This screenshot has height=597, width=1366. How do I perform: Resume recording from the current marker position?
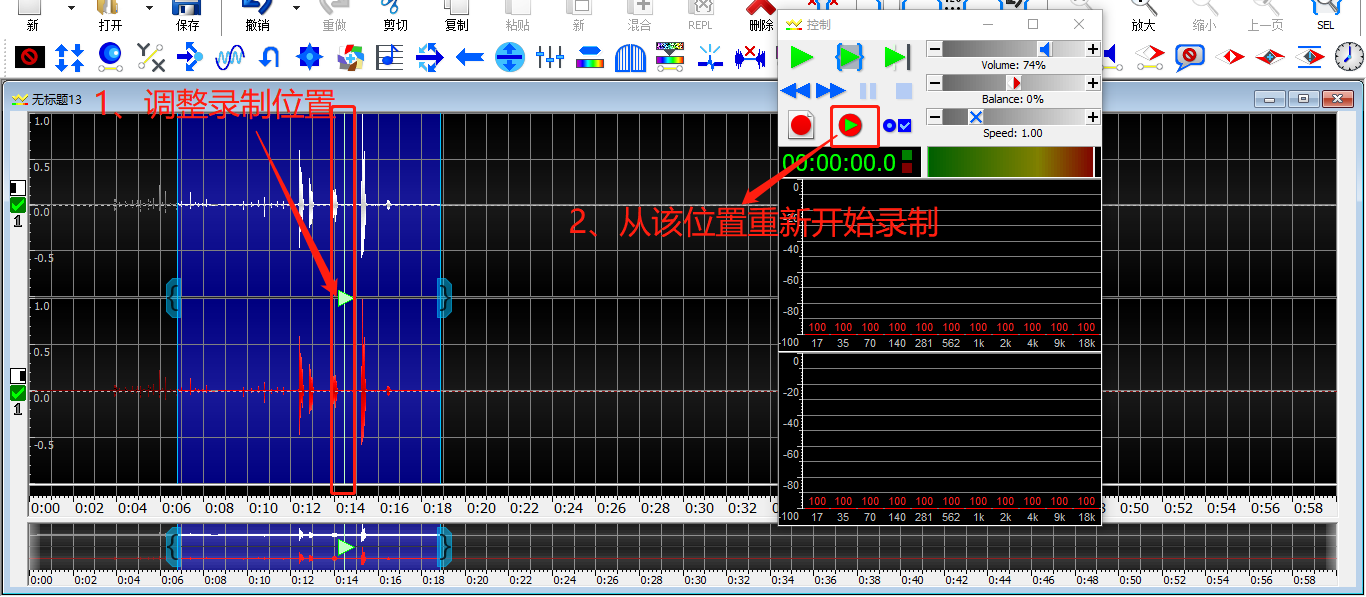tap(851, 125)
